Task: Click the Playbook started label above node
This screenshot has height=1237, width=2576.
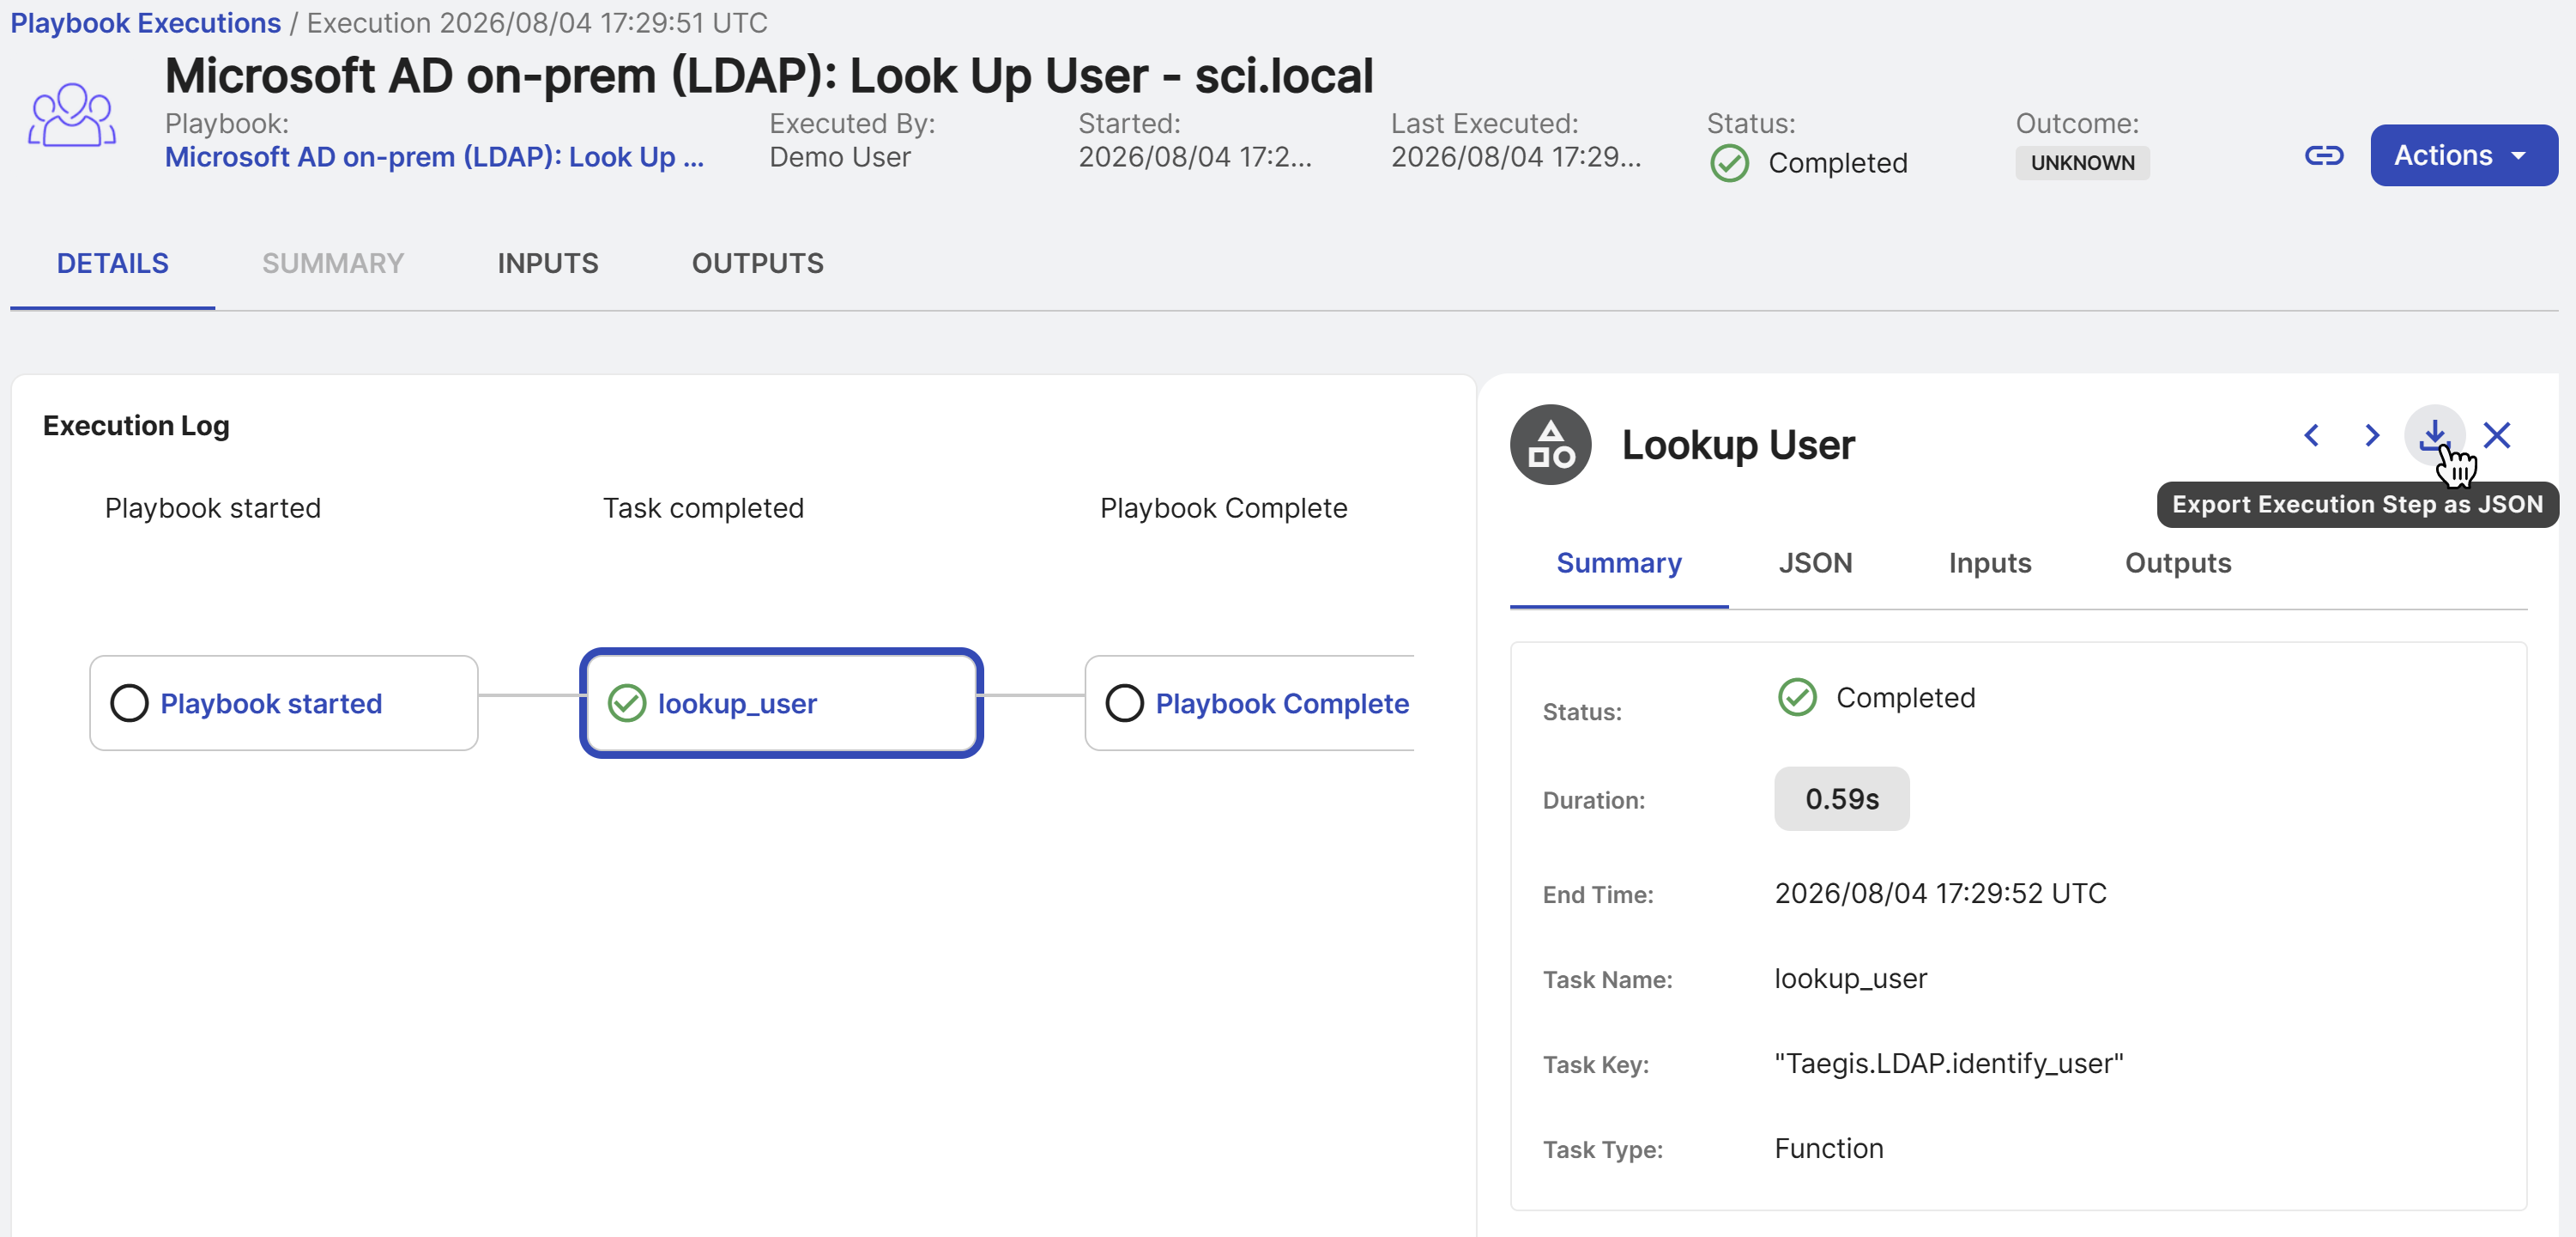Action: pyautogui.click(x=213, y=508)
